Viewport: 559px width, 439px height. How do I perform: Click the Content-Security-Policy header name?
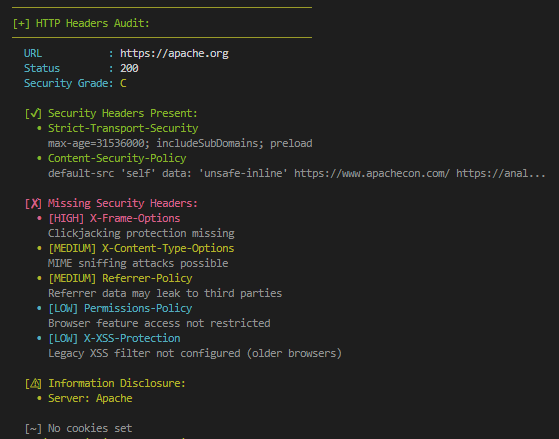117,158
